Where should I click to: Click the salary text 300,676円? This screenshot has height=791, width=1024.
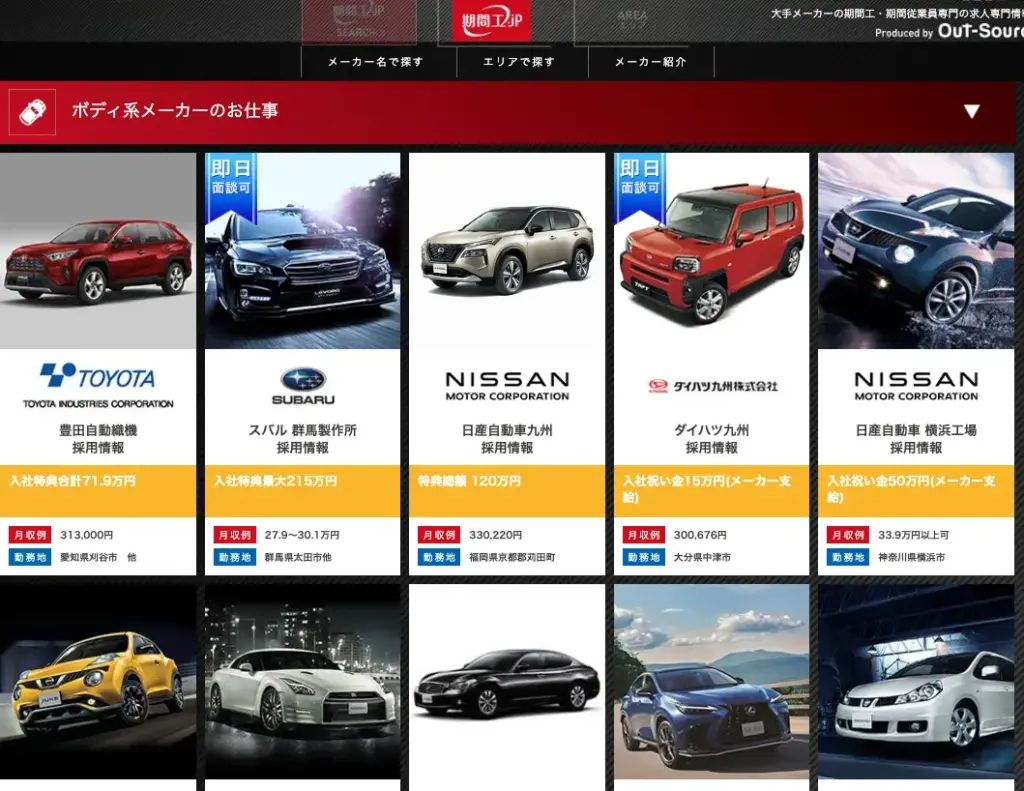pyautogui.click(x=700, y=535)
